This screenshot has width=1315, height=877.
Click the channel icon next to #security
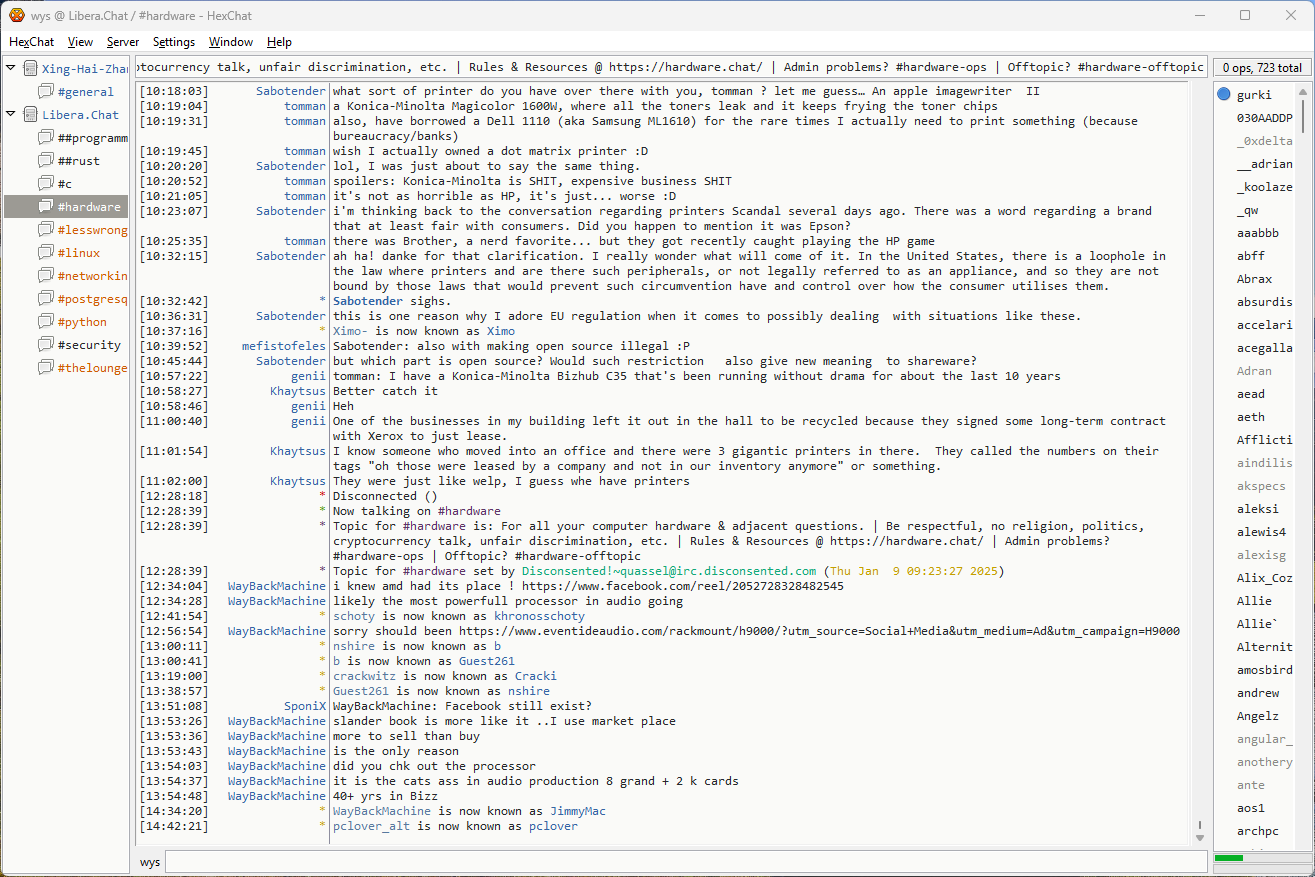pyautogui.click(x=45, y=345)
